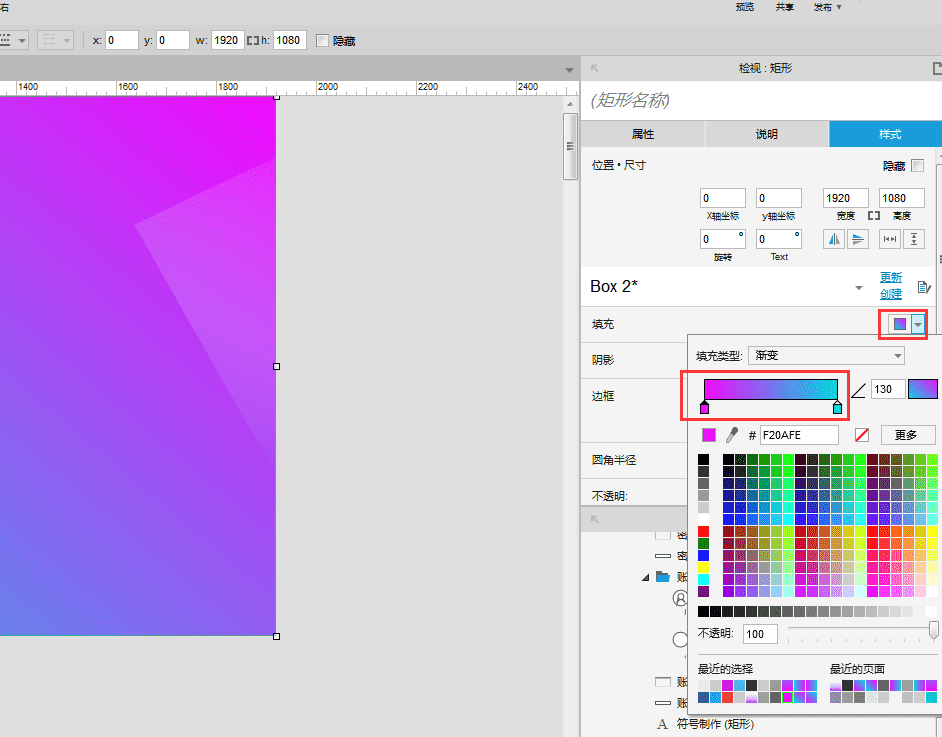This screenshot has width=942, height=737.
Task: Click the fill color dropdown arrow
Action: tap(918, 324)
